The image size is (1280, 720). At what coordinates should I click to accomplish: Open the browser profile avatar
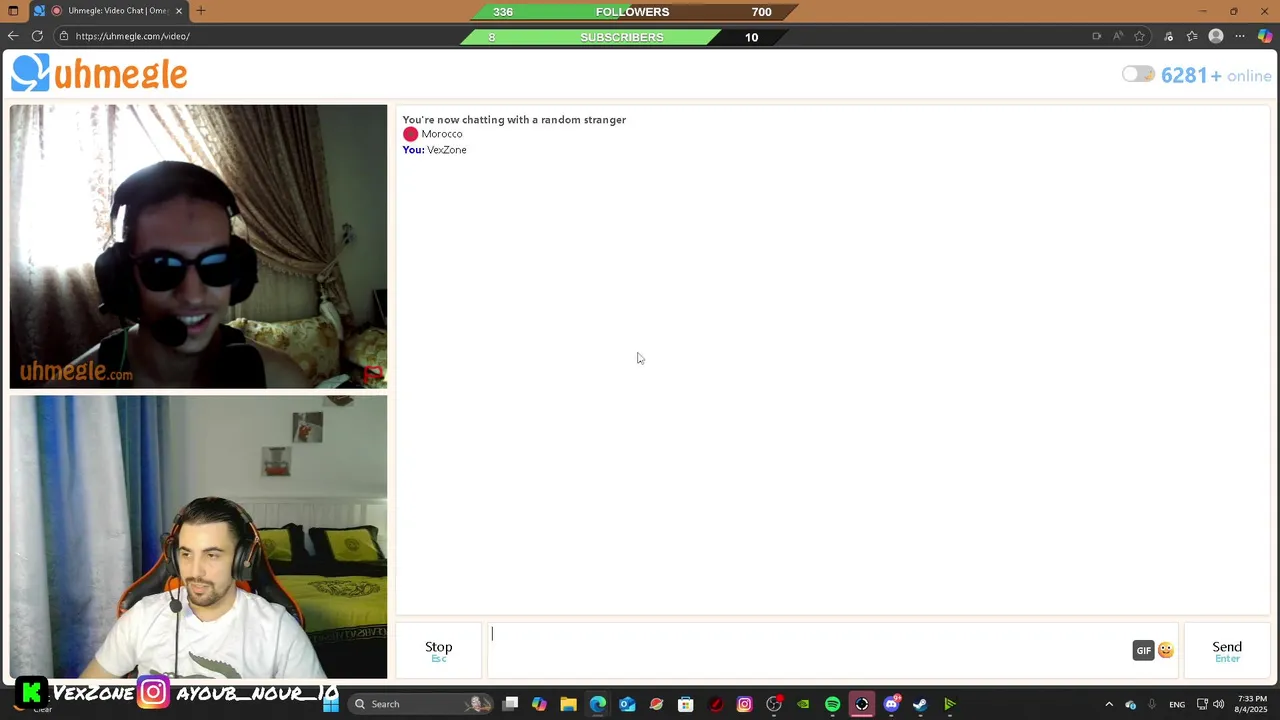pyautogui.click(x=1216, y=36)
